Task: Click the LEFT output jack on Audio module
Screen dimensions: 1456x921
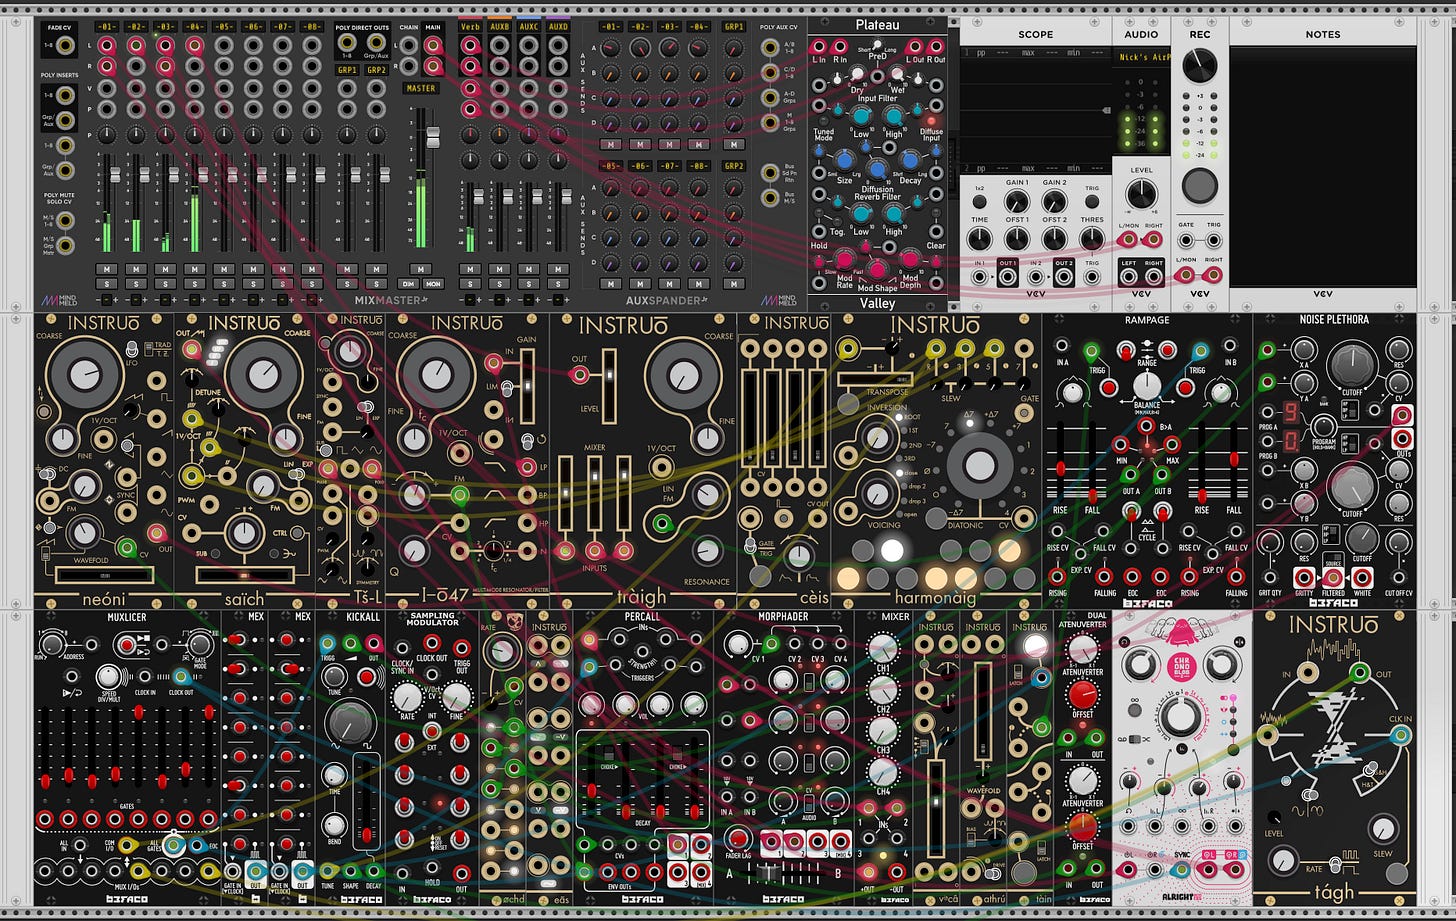Action: point(1129,275)
